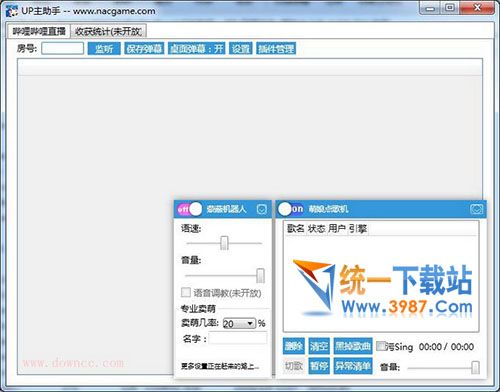Click the 监听 button

pos(104,49)
